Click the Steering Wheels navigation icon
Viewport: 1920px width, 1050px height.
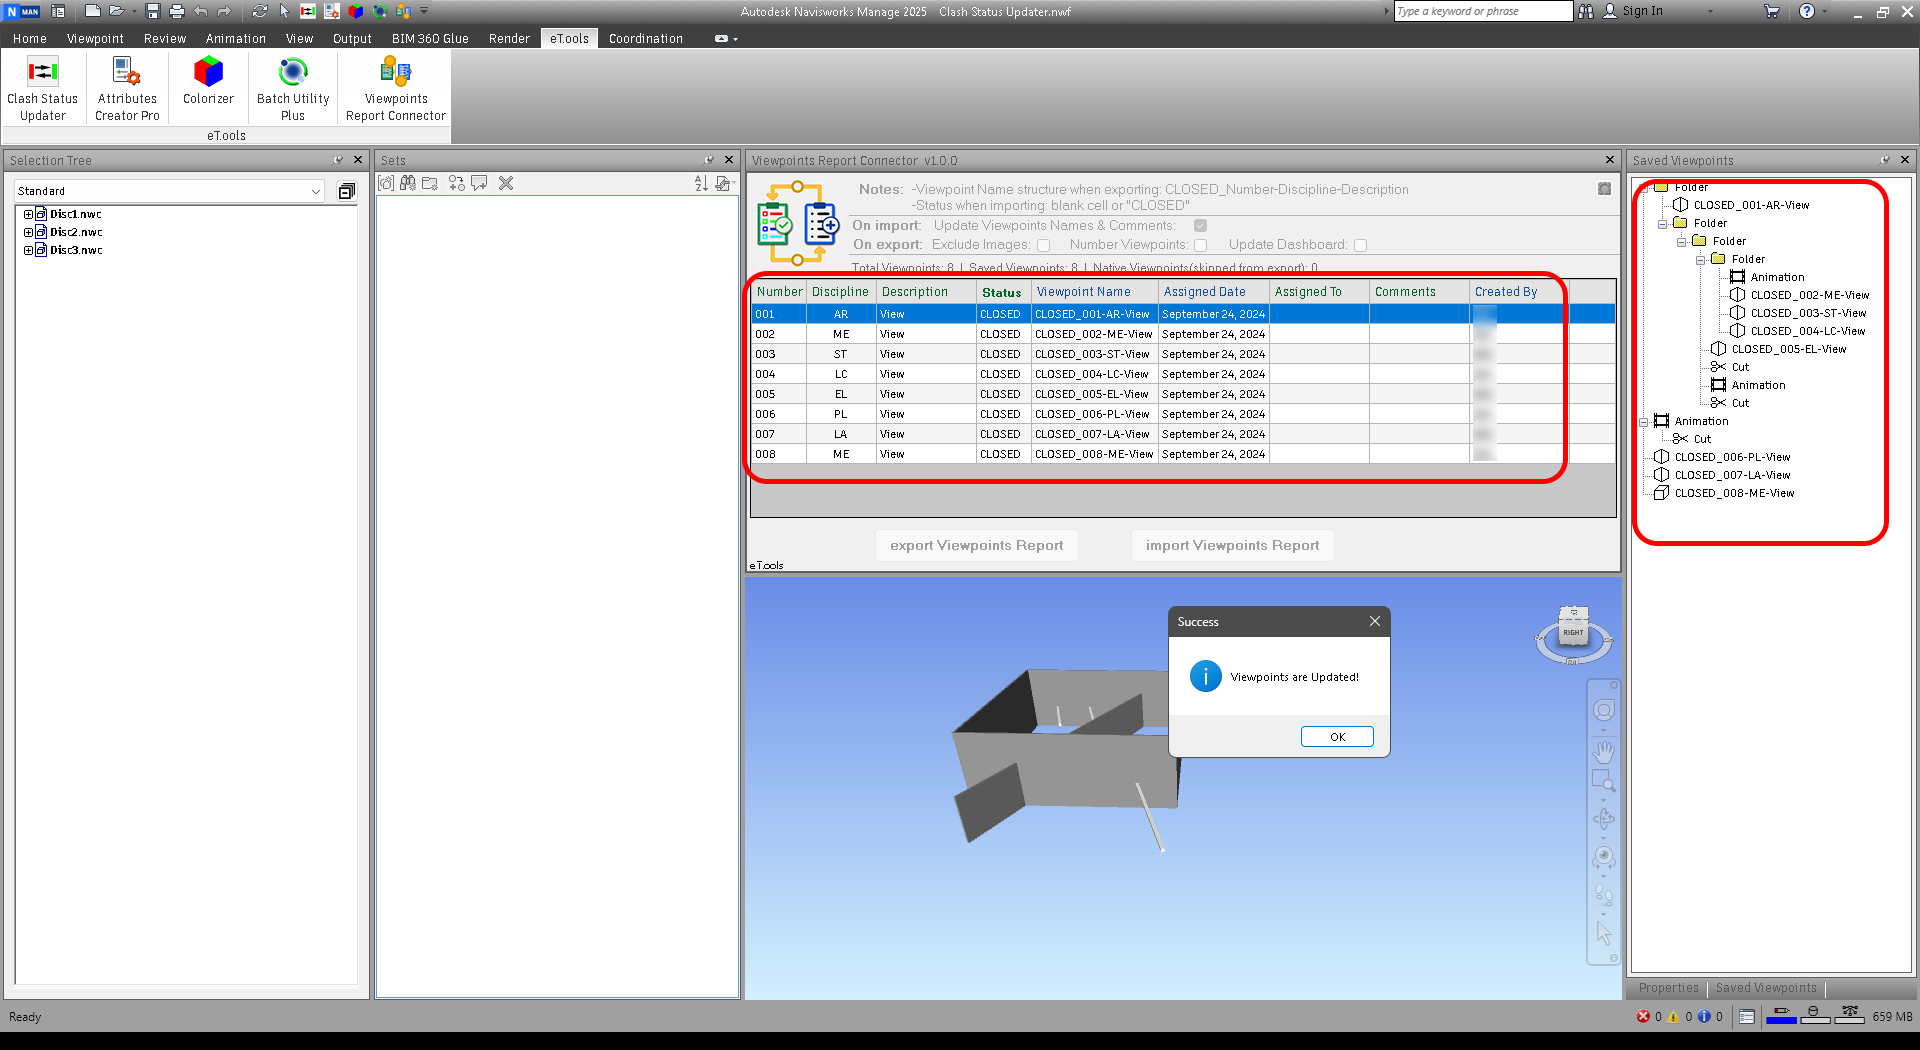point(1604,710)
